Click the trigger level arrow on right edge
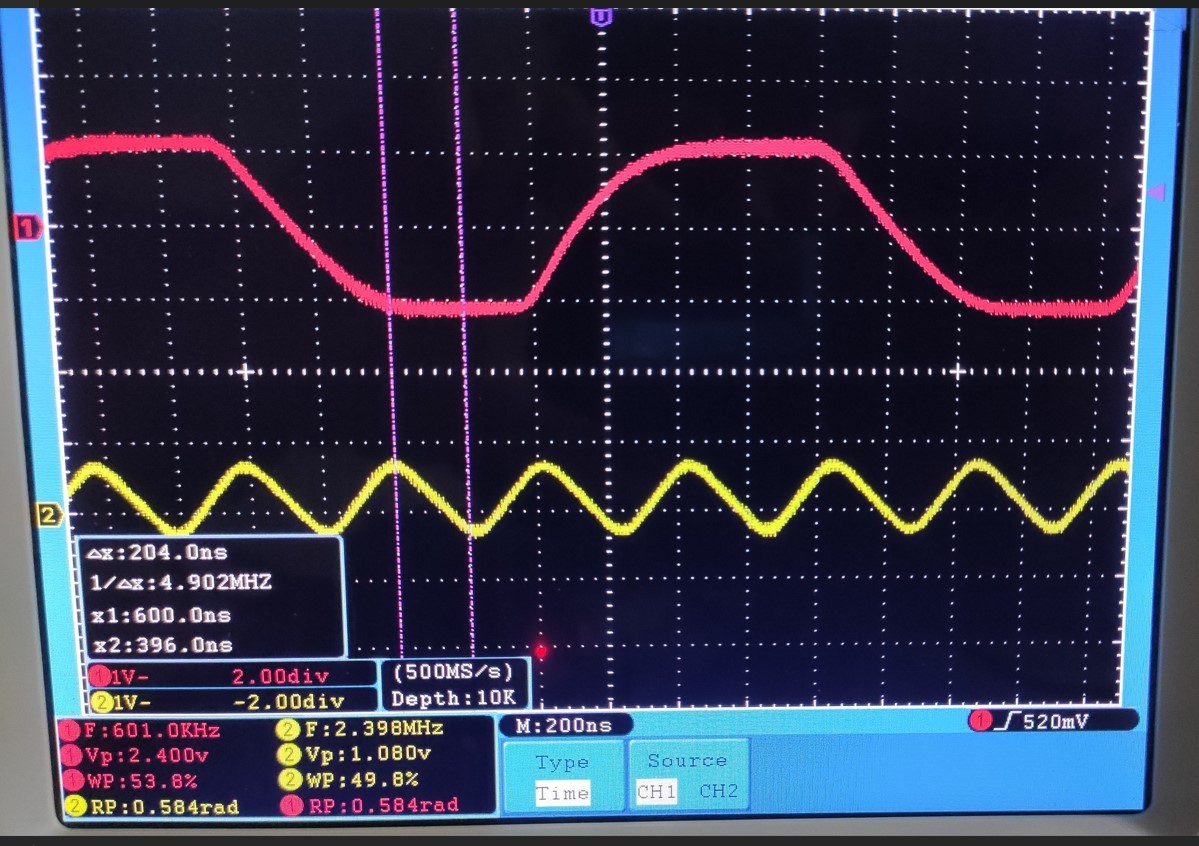Image resolution: width=1199 pixels, height=846 pixels. click(1158, 192)
